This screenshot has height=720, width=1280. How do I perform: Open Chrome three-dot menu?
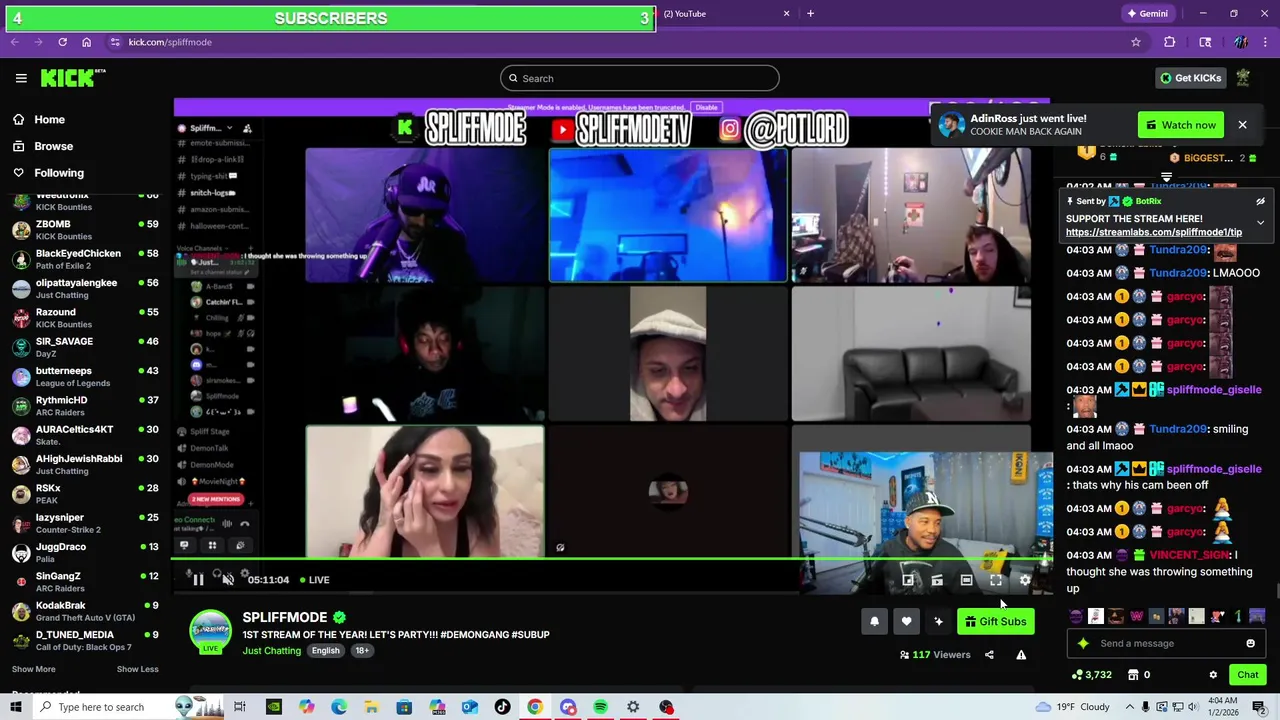tap(1266, 42)
